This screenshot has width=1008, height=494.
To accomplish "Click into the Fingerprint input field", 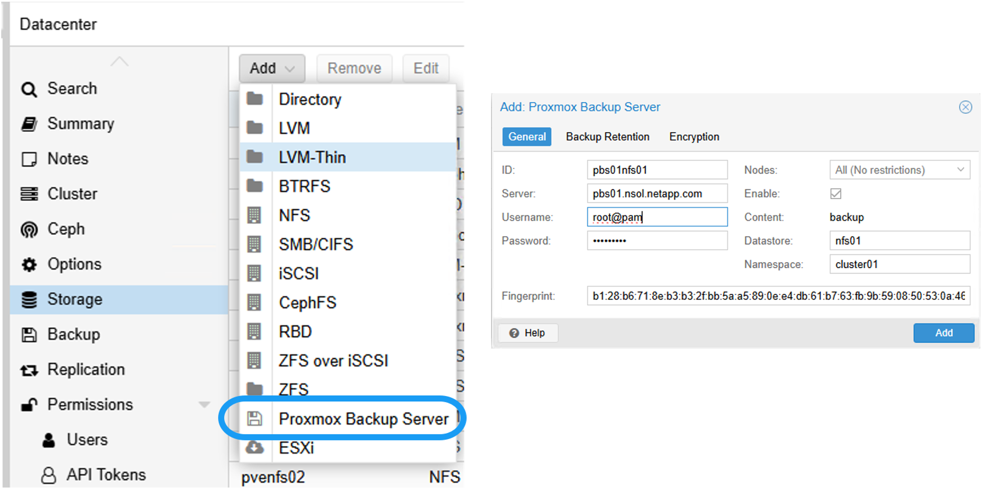I will tap(778, 296).
